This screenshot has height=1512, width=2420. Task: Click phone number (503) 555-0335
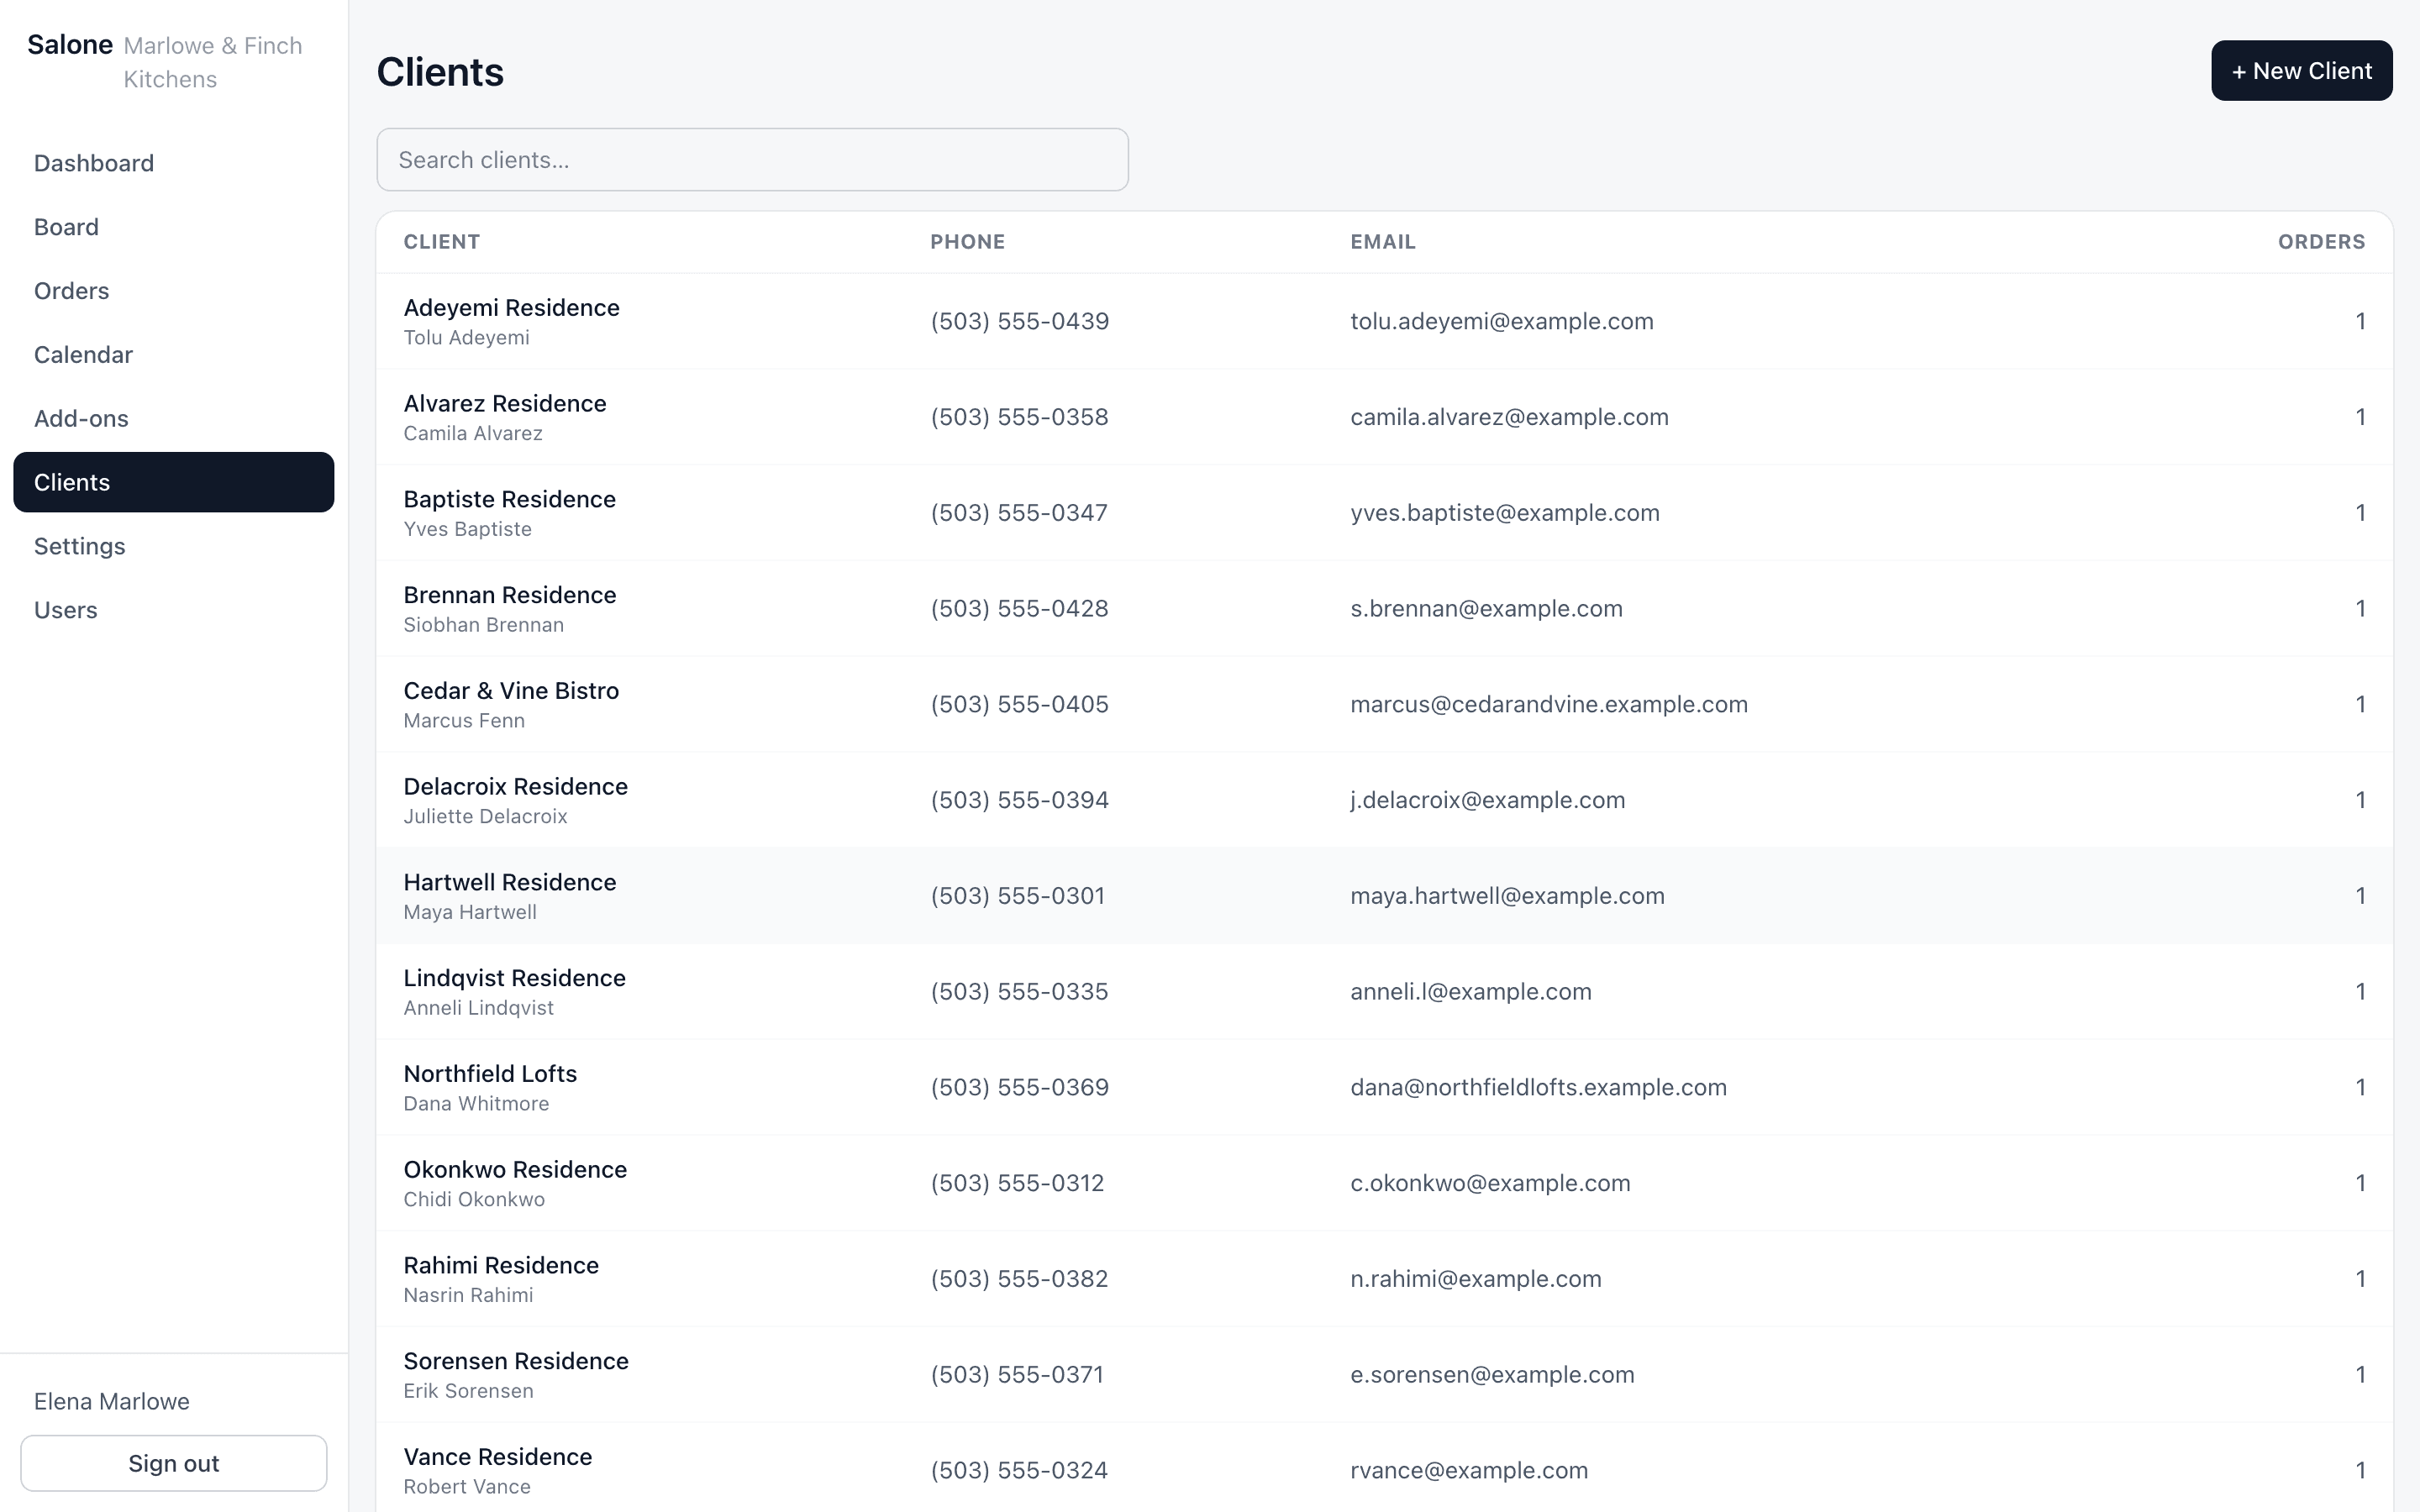[1019, 992]
